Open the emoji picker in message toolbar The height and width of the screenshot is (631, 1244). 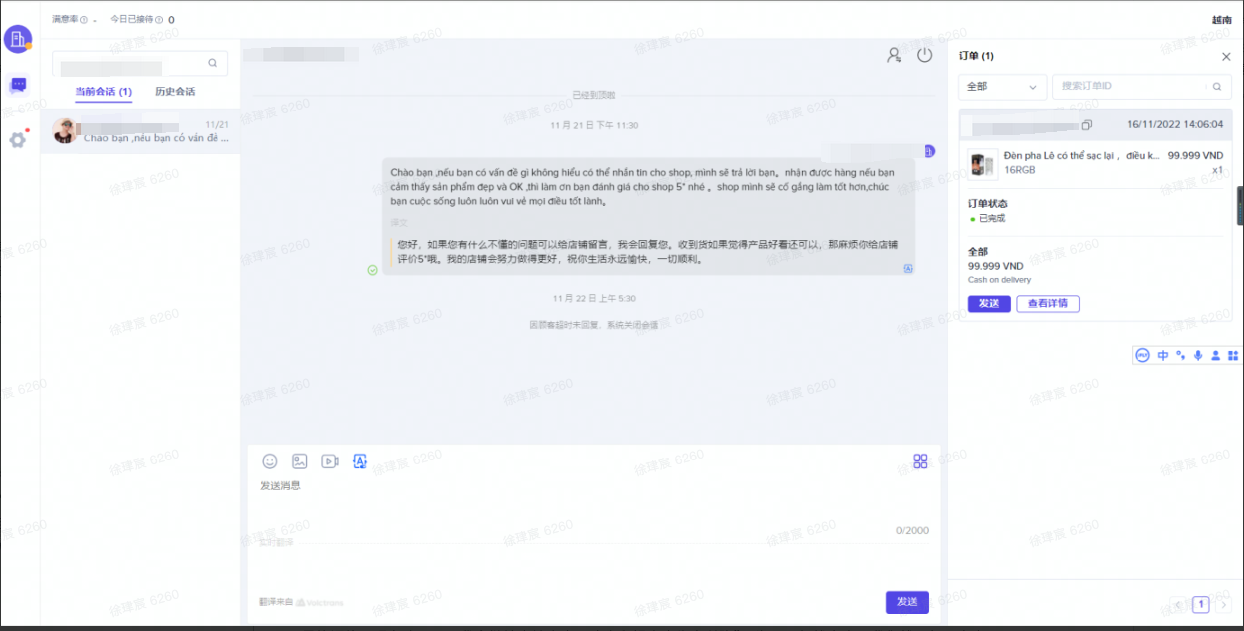(x=270, y=461)
